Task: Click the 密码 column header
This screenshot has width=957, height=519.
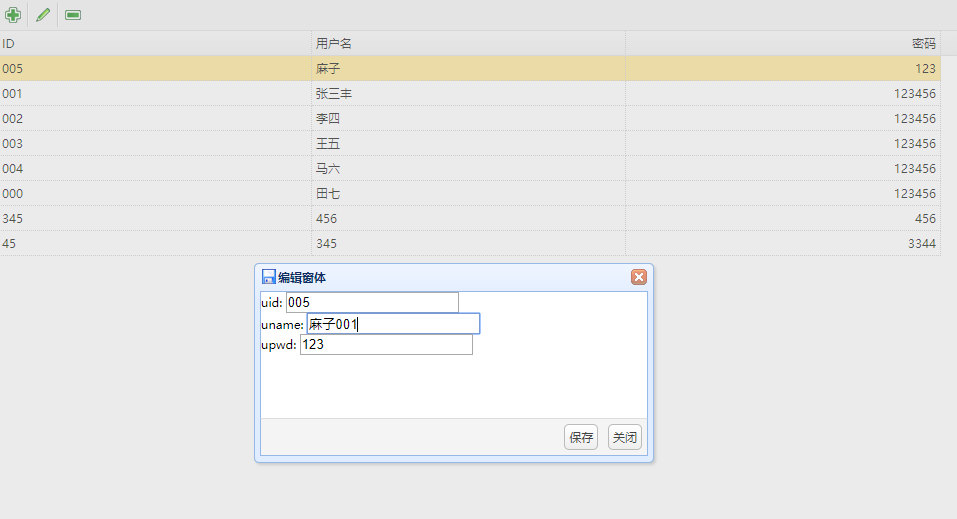Action: coord(783,43)
